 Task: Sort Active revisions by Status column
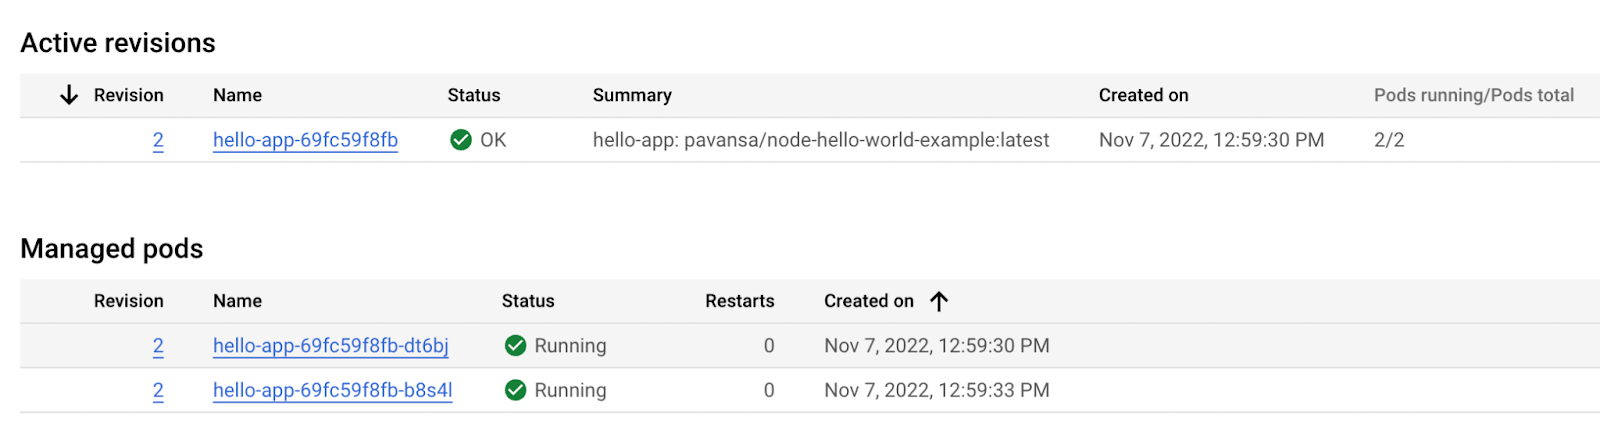click(x=474, y=95)
